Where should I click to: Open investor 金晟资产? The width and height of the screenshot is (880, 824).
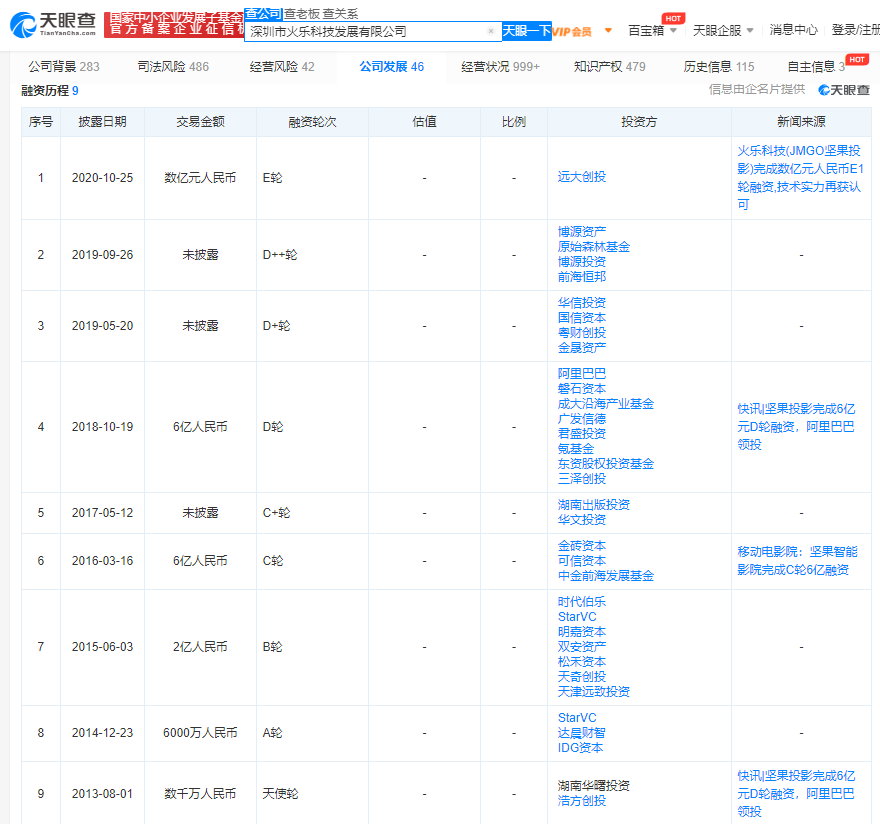(581, 347)
